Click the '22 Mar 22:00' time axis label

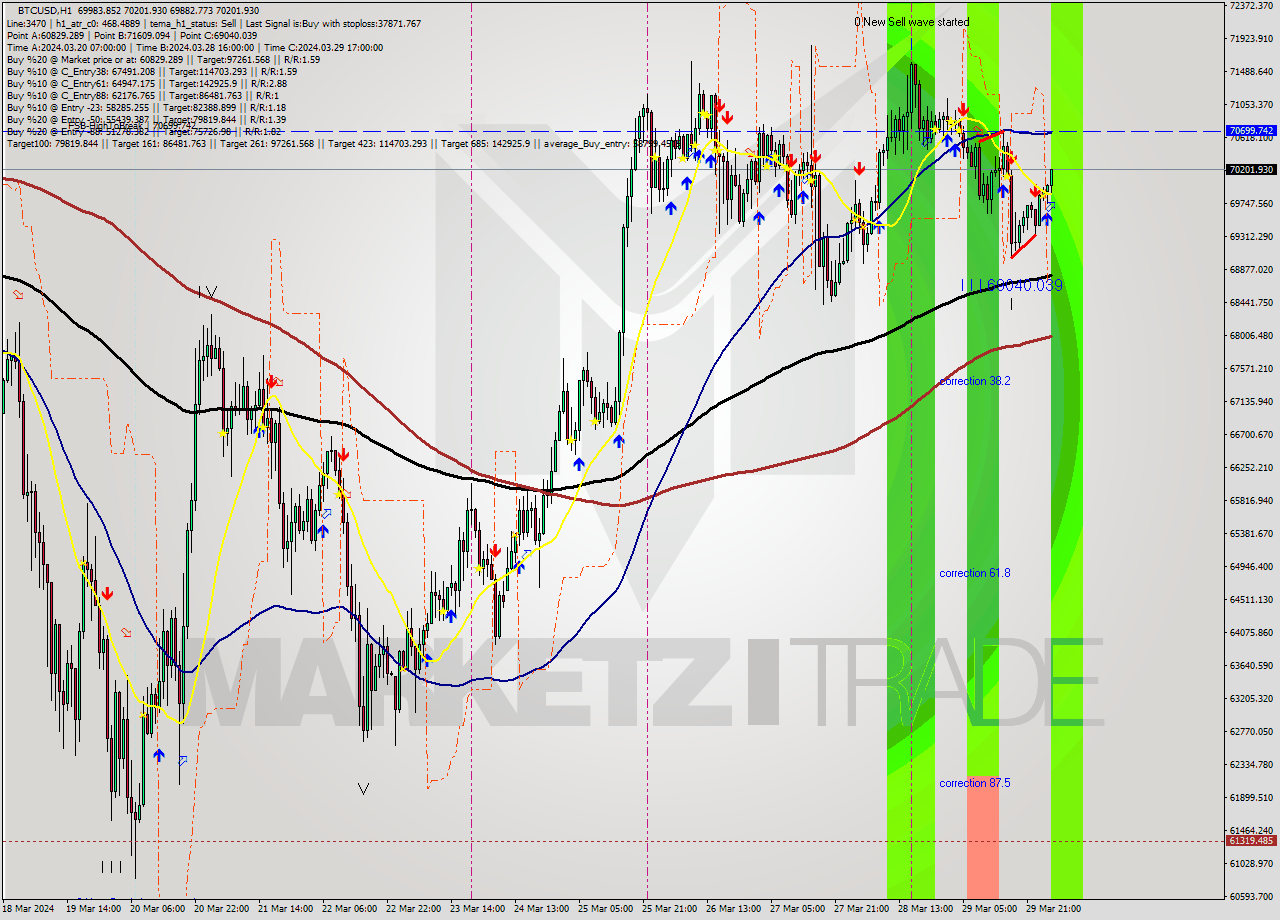[413, 909]
